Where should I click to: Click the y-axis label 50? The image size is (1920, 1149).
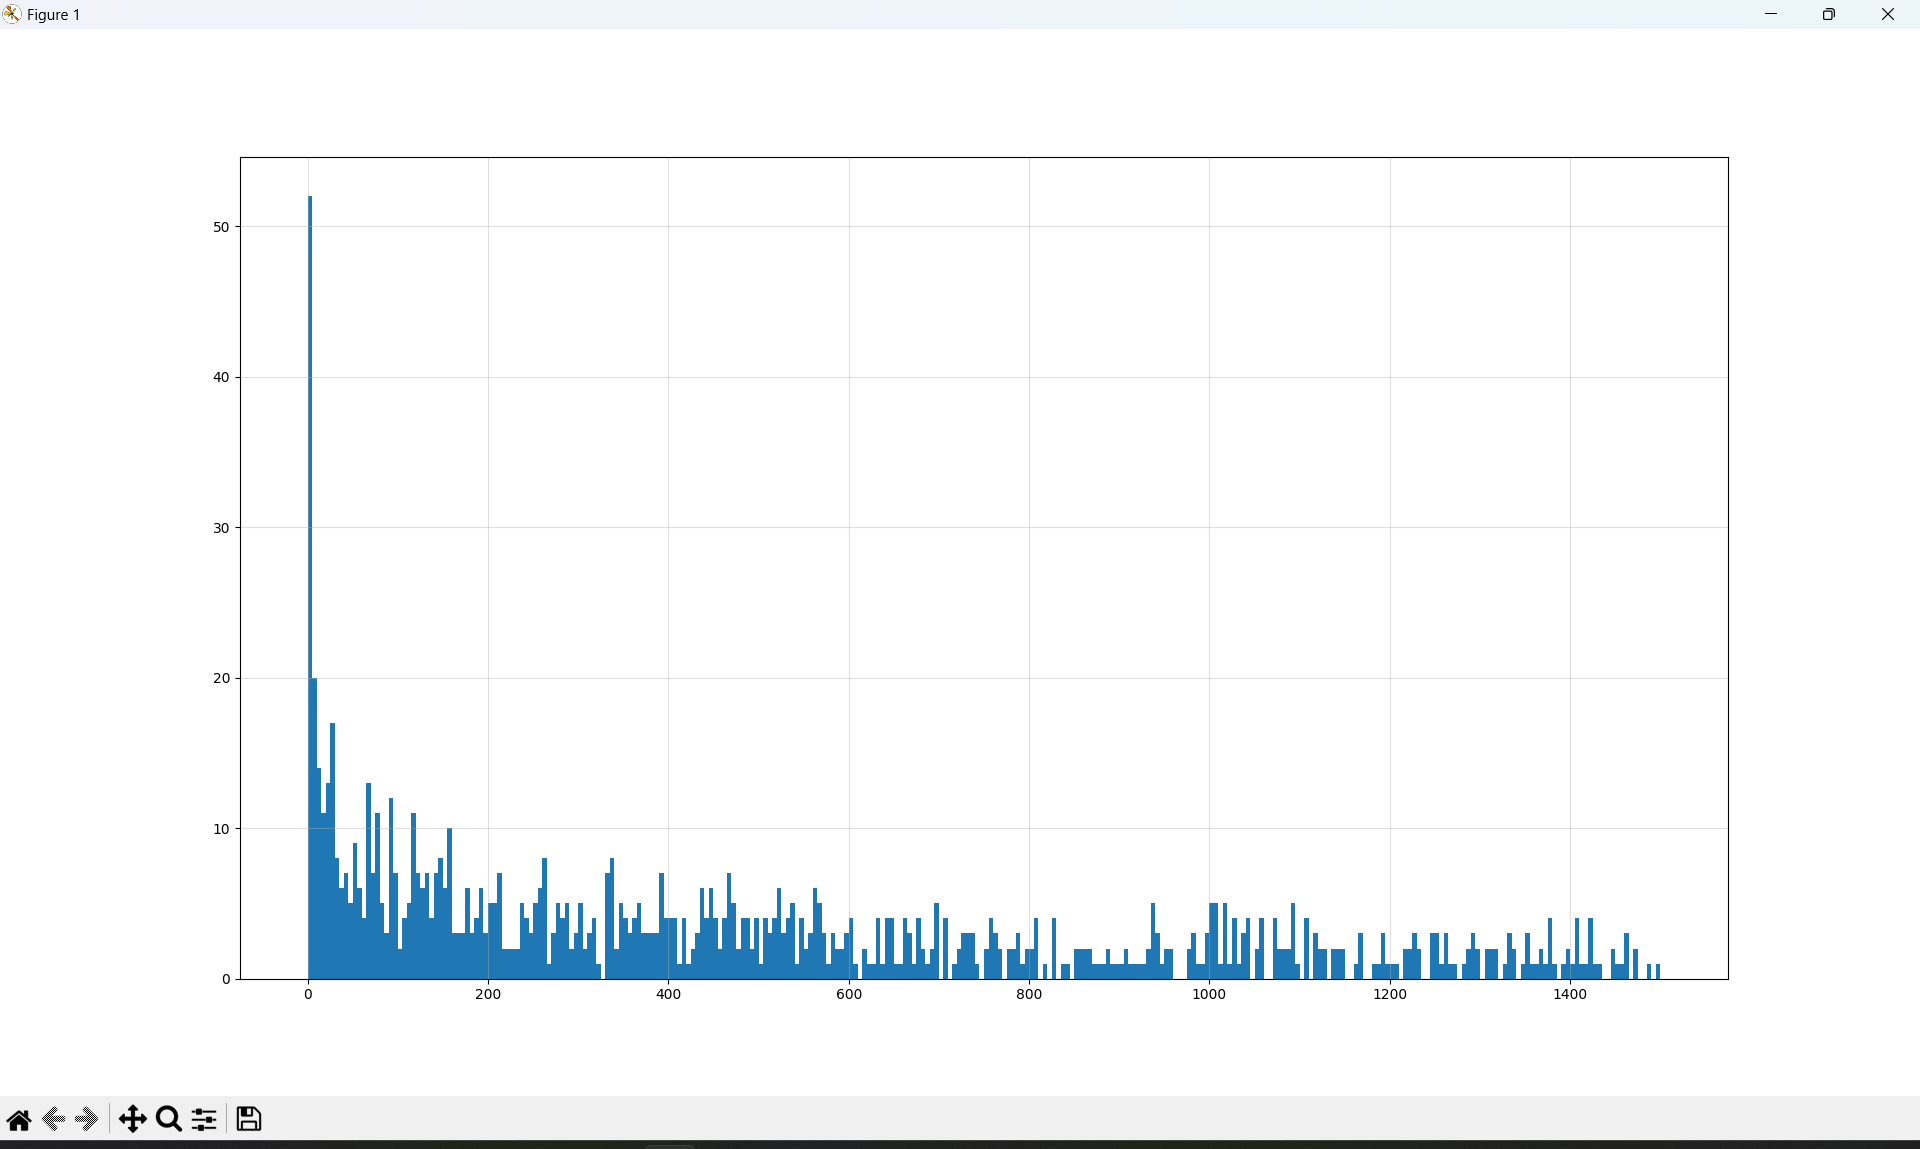(221, 227)
